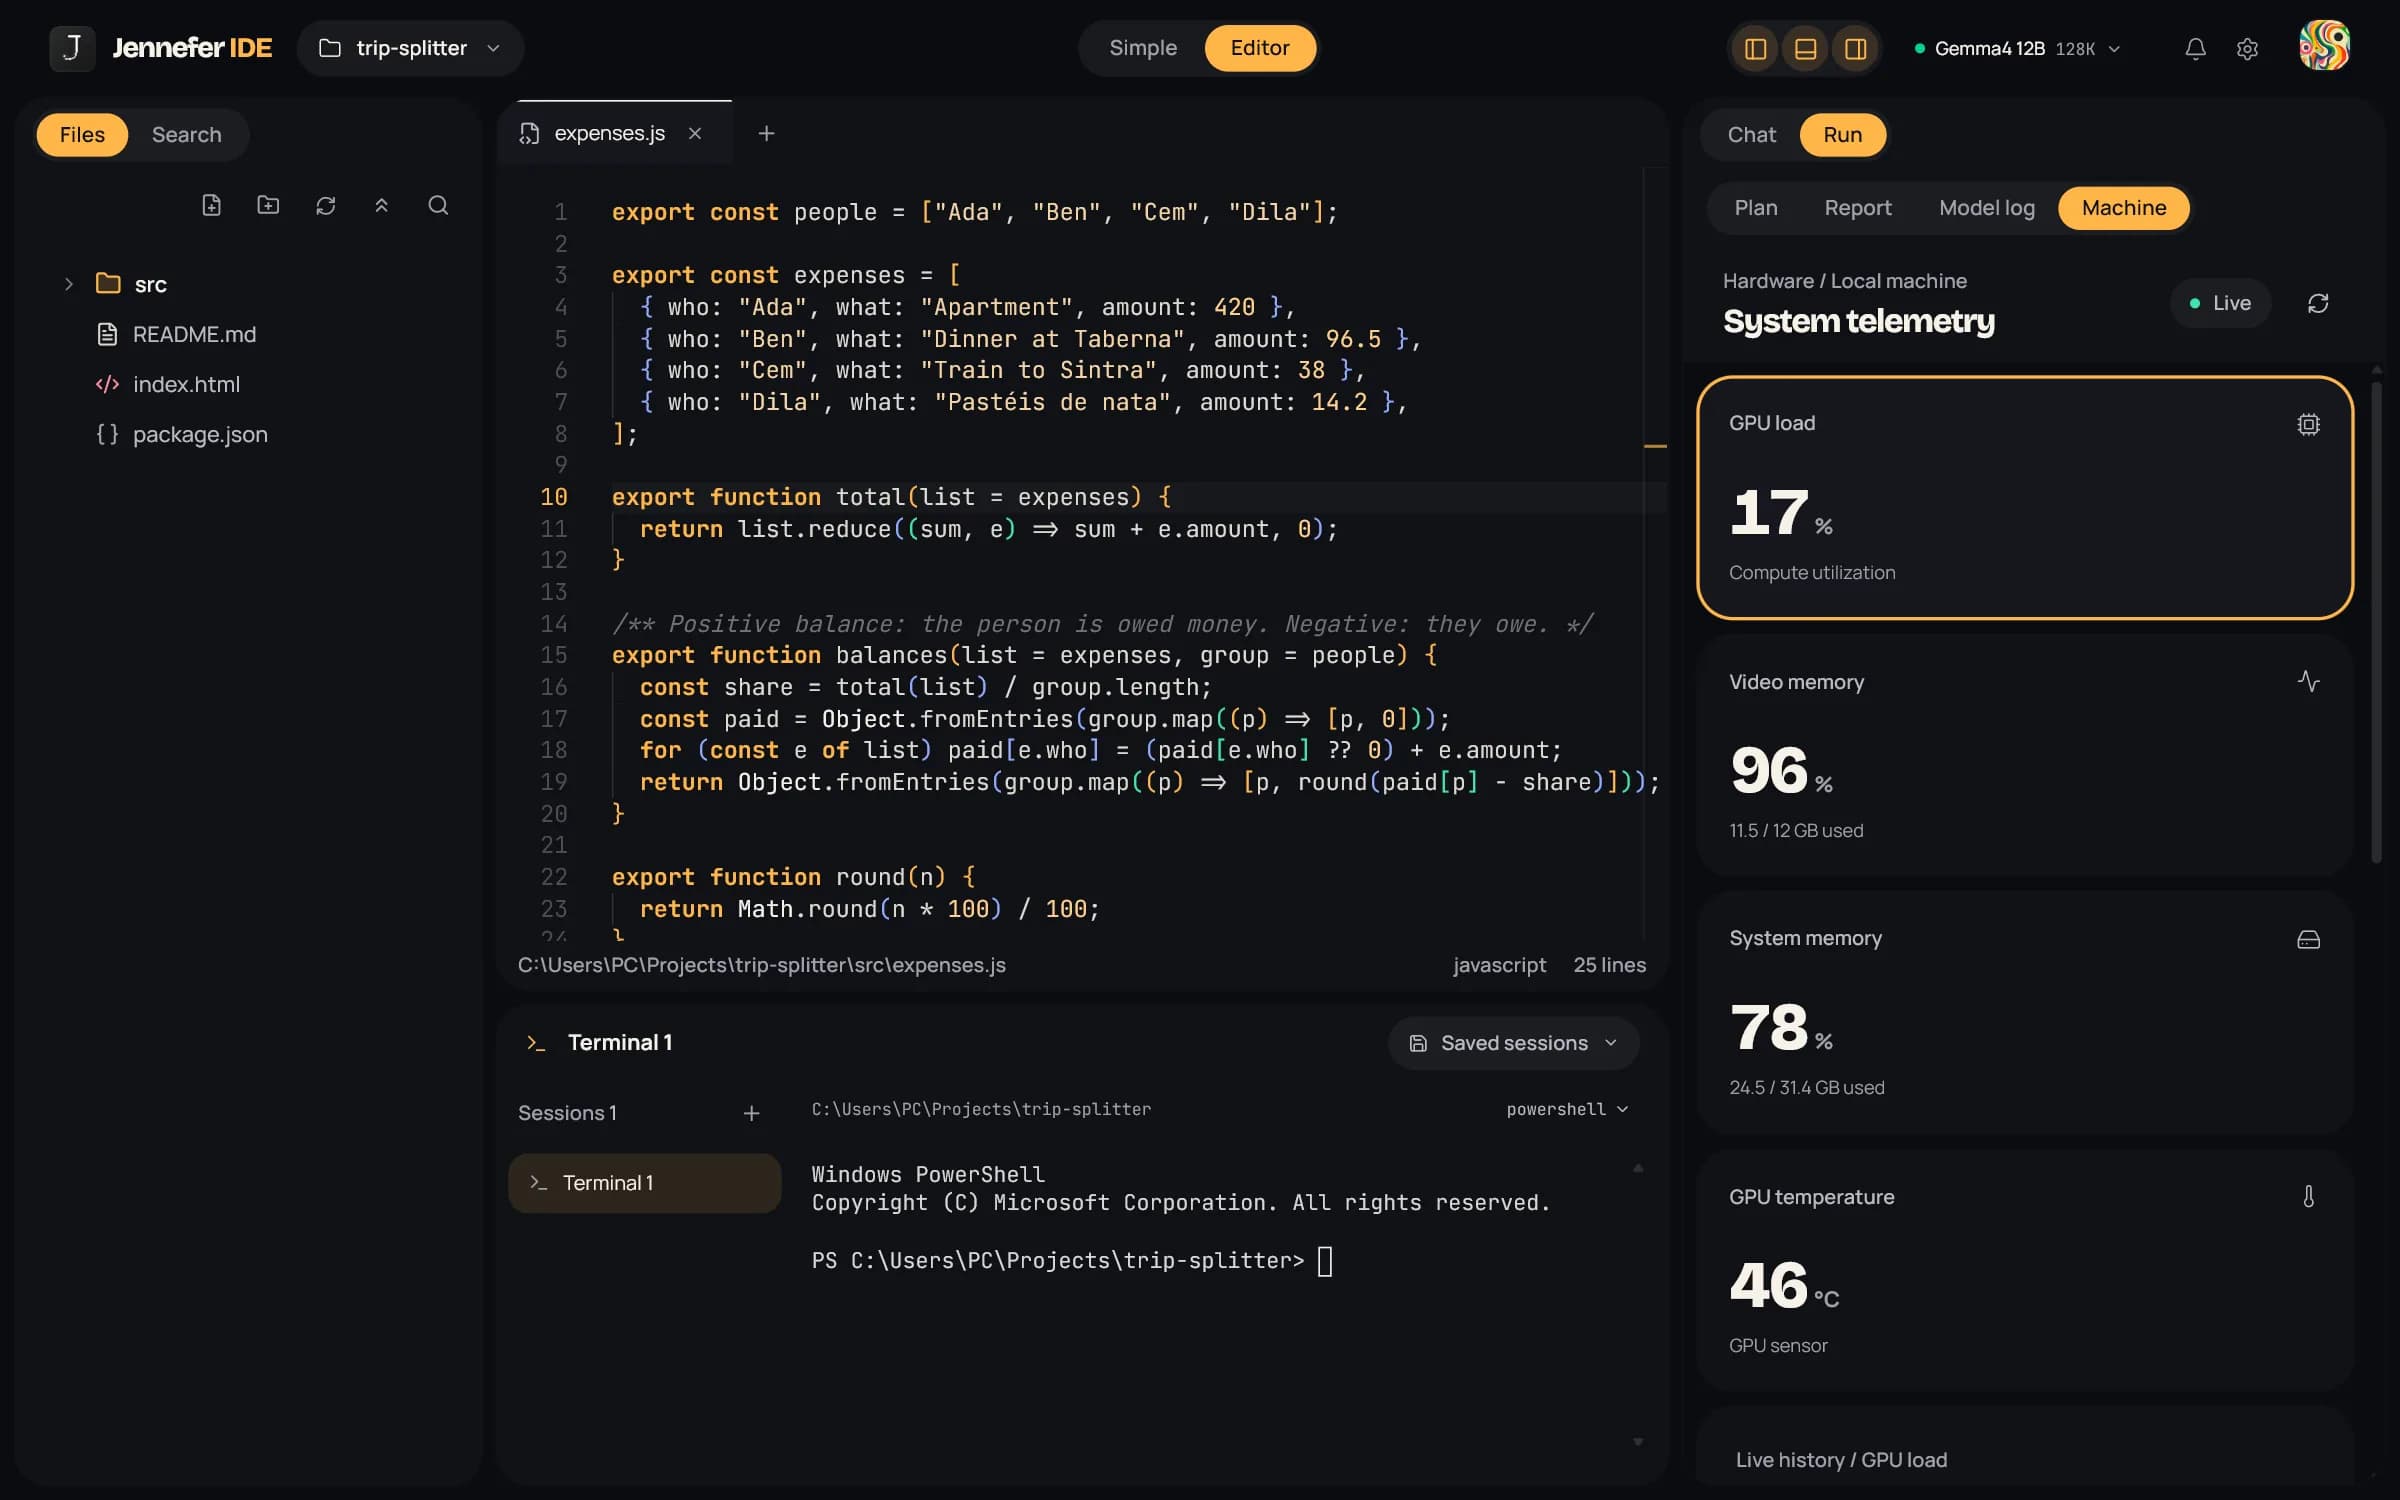Open the Plan tab
The width and height of the screenshot is (2400, 1500).
click(x=1755, y=208)
